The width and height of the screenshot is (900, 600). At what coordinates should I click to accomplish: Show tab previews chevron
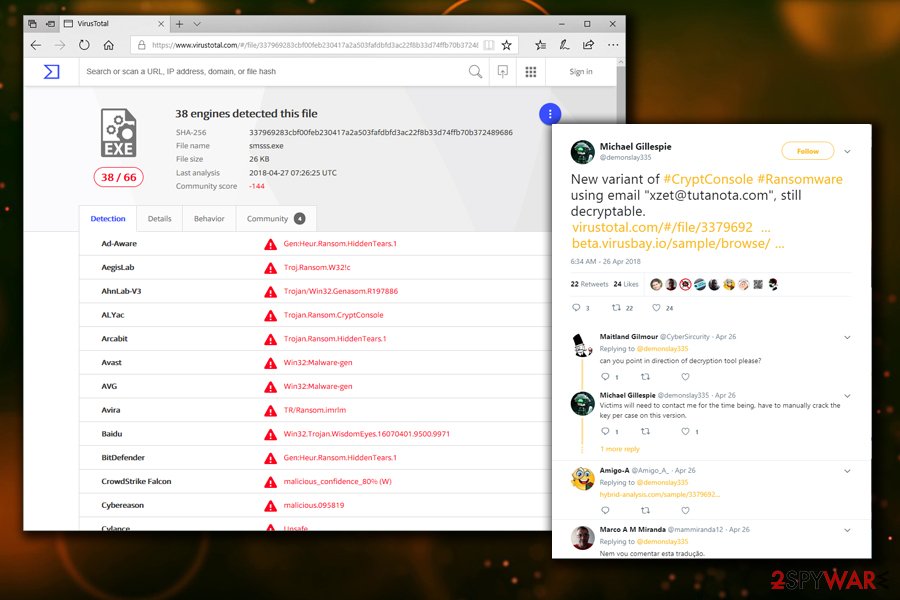(197, 24)
